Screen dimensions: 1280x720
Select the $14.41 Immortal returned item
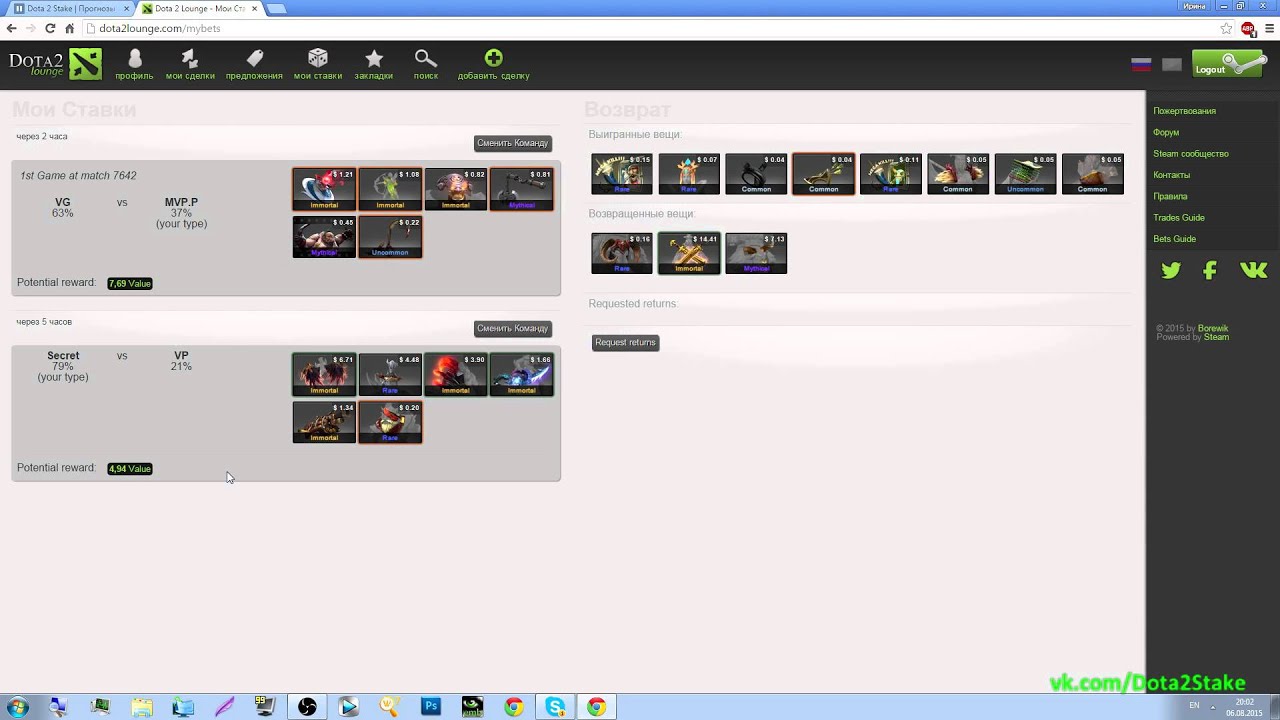(689, 253)
